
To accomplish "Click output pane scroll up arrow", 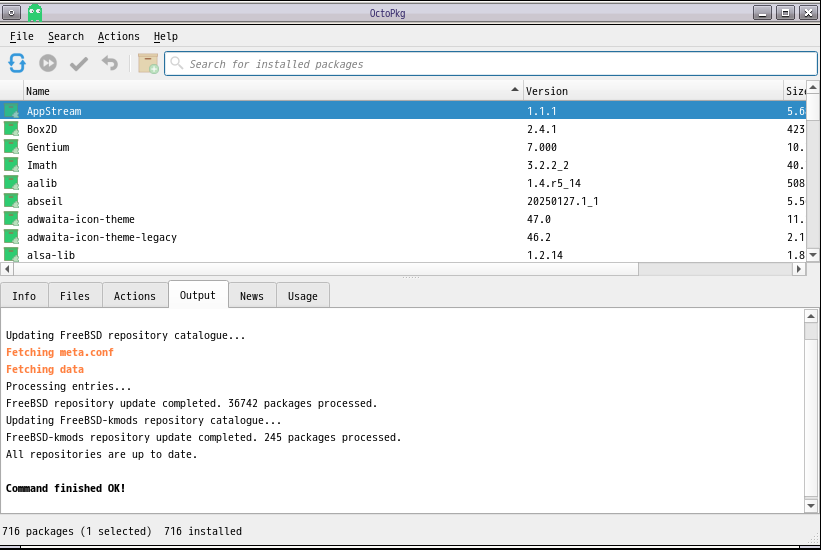I will 811,316.
